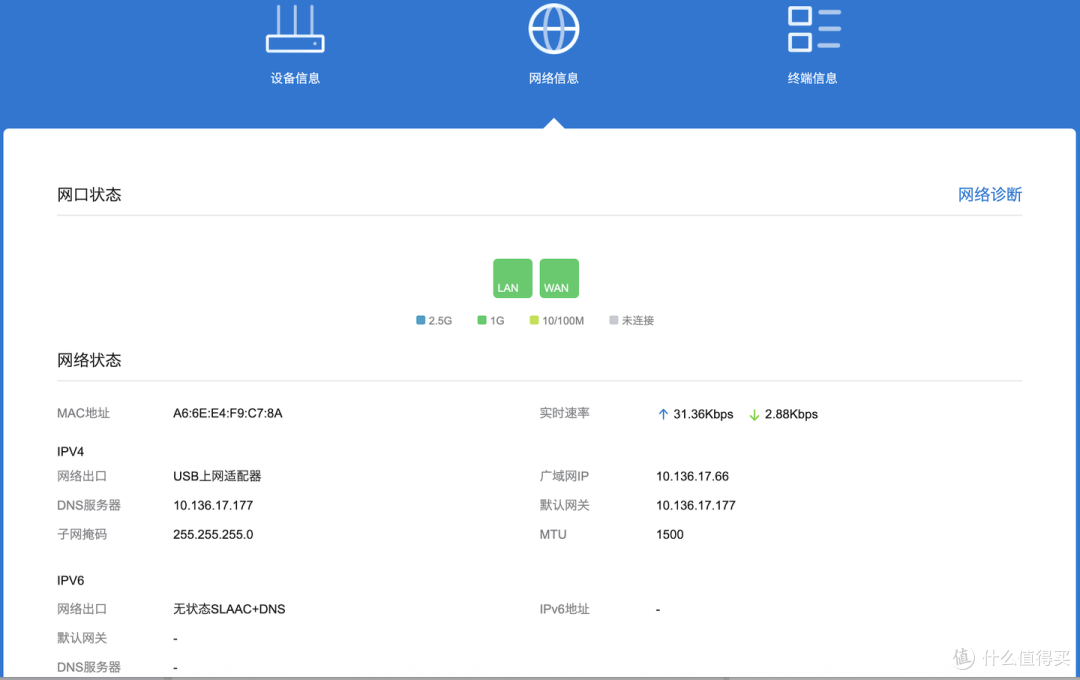Select WAN IP 10.136.17.66
1080x680 pixels.
[692, 476]
